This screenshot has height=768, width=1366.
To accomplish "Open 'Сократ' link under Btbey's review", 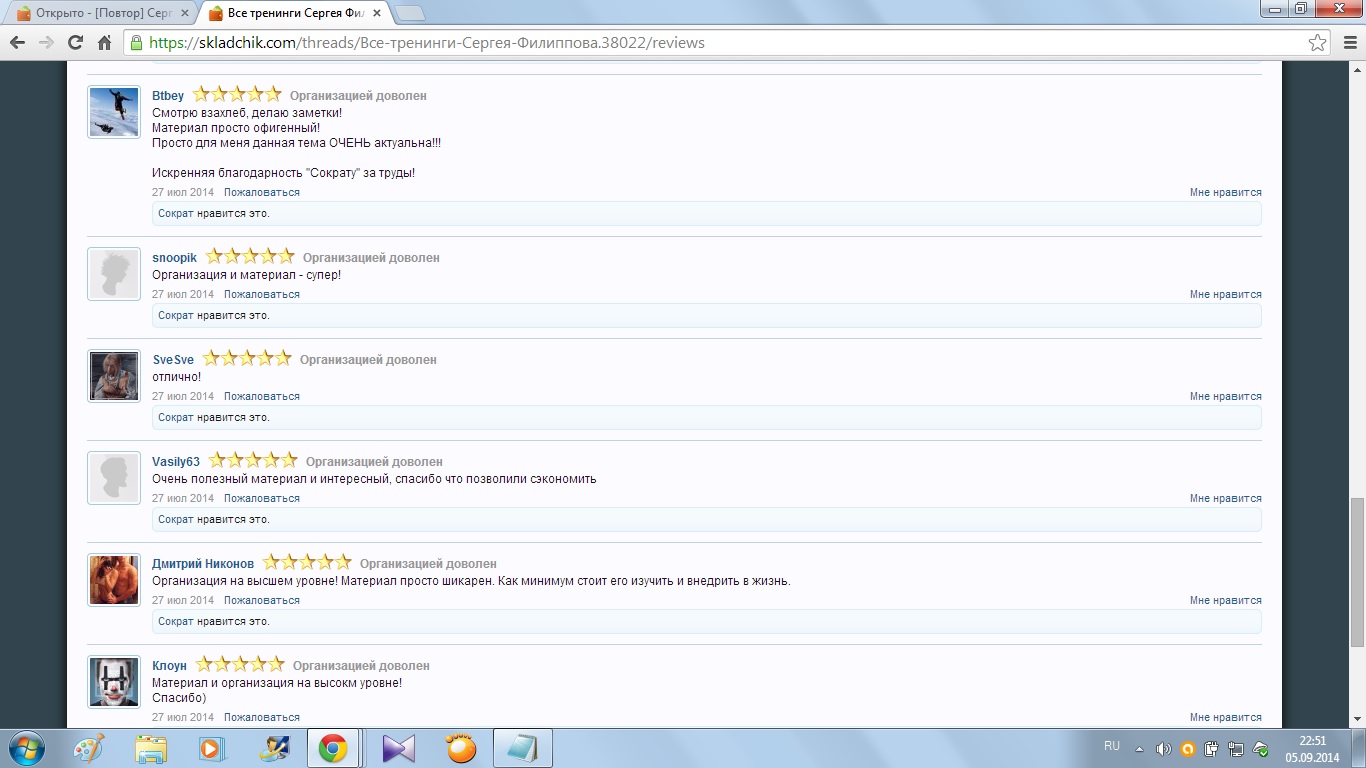I will [176, 213].
